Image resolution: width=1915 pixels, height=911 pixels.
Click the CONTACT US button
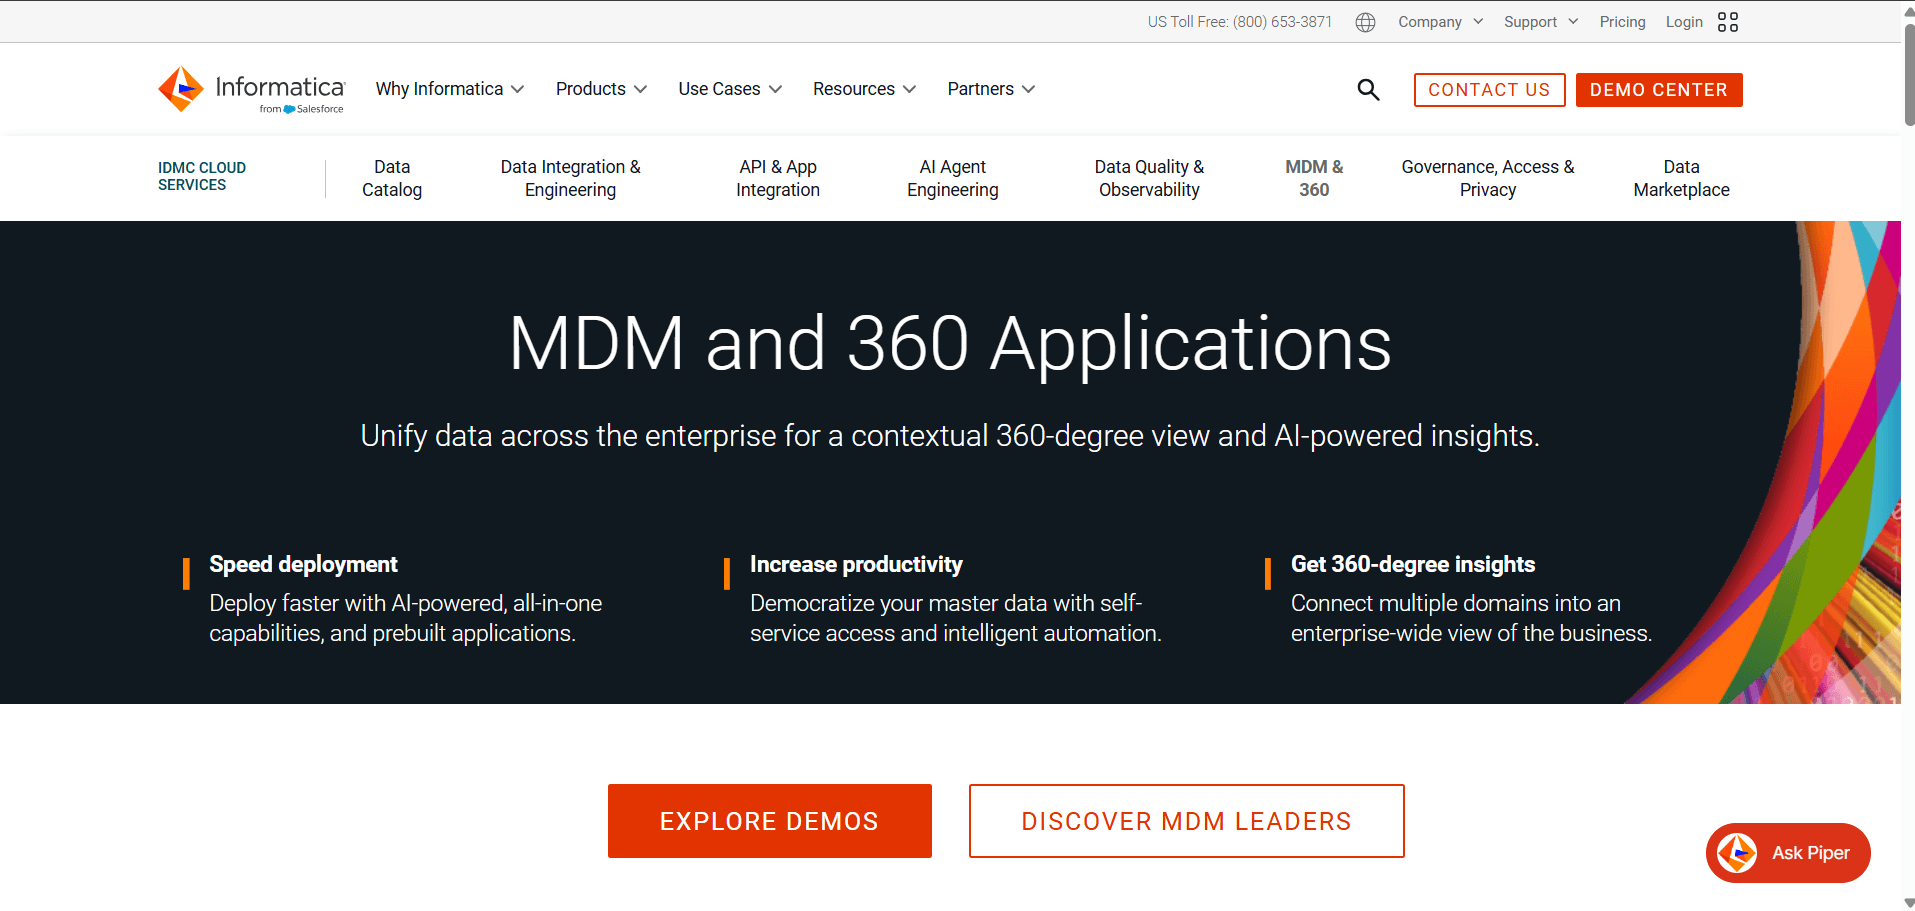(1489, 90)
